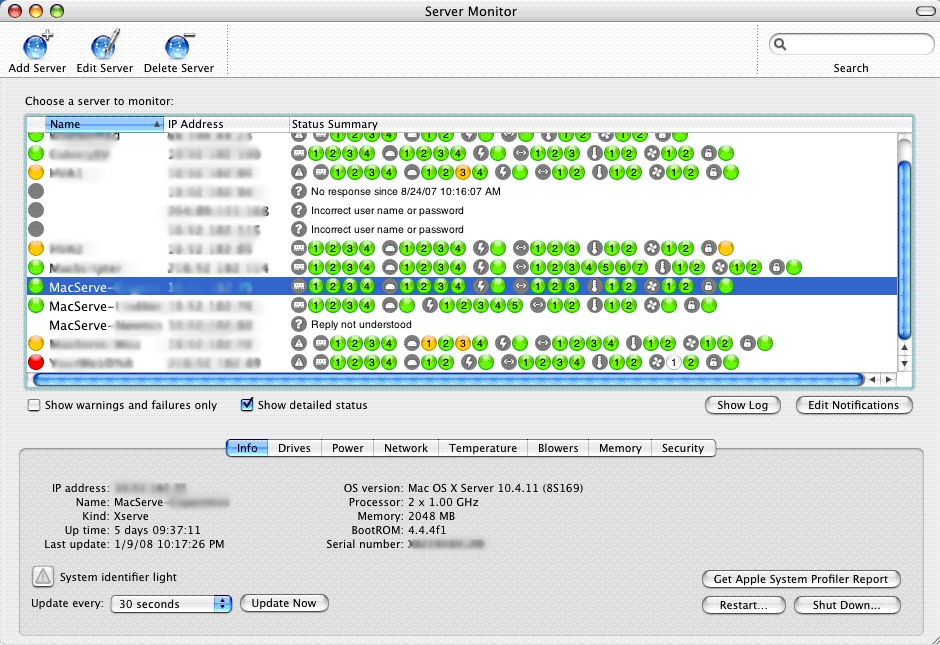Viewport: 940px width, 645px height.
Task: Open the Power tab
Action: (x=348, y=448)
